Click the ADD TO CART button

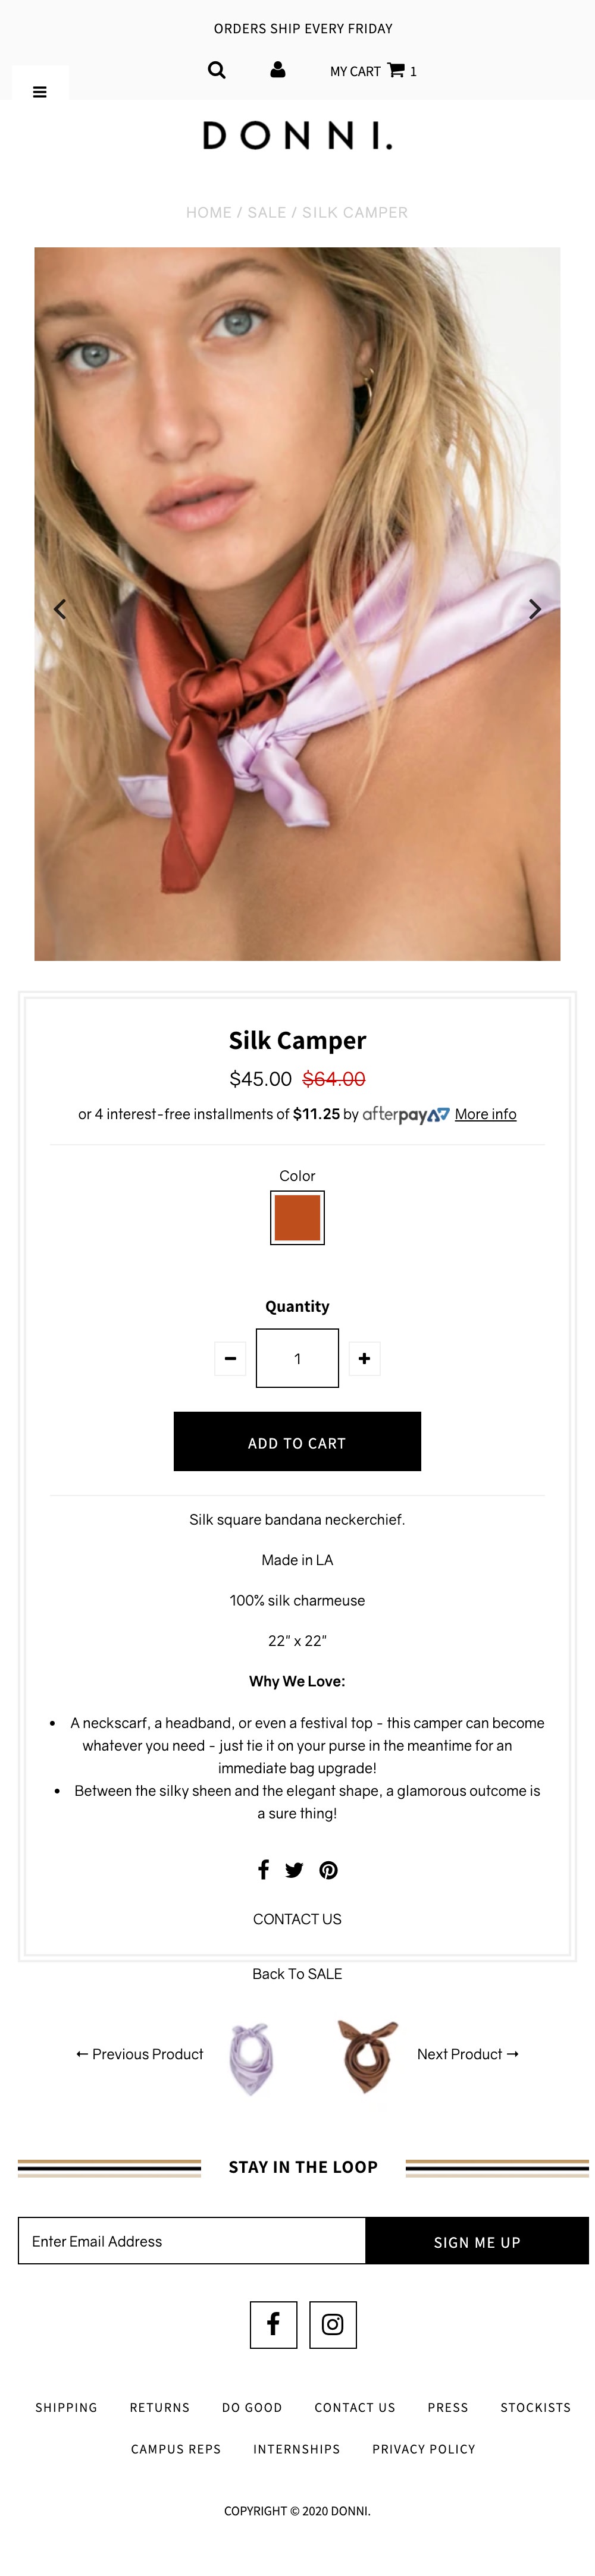pyautogui.click(x=297, y=1441)
